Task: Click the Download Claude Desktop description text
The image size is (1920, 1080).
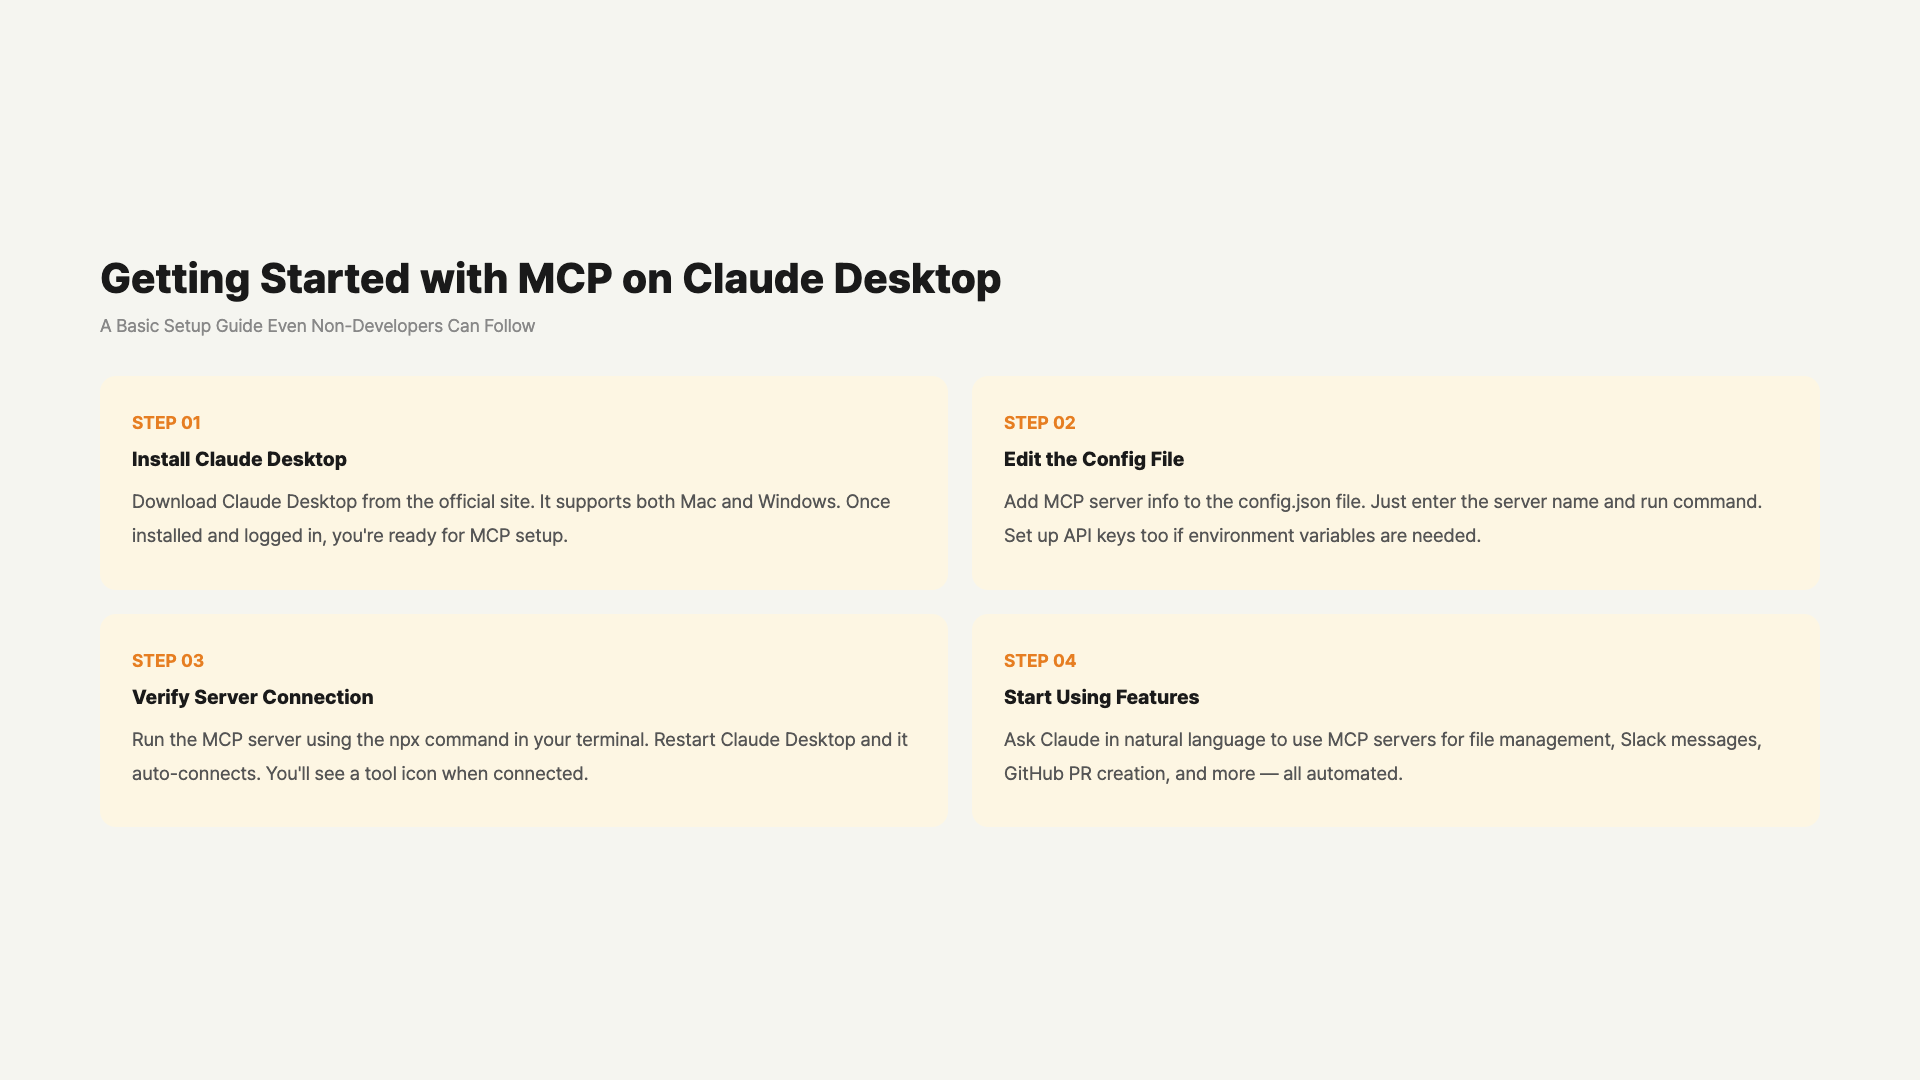Action: click(510, 518)
